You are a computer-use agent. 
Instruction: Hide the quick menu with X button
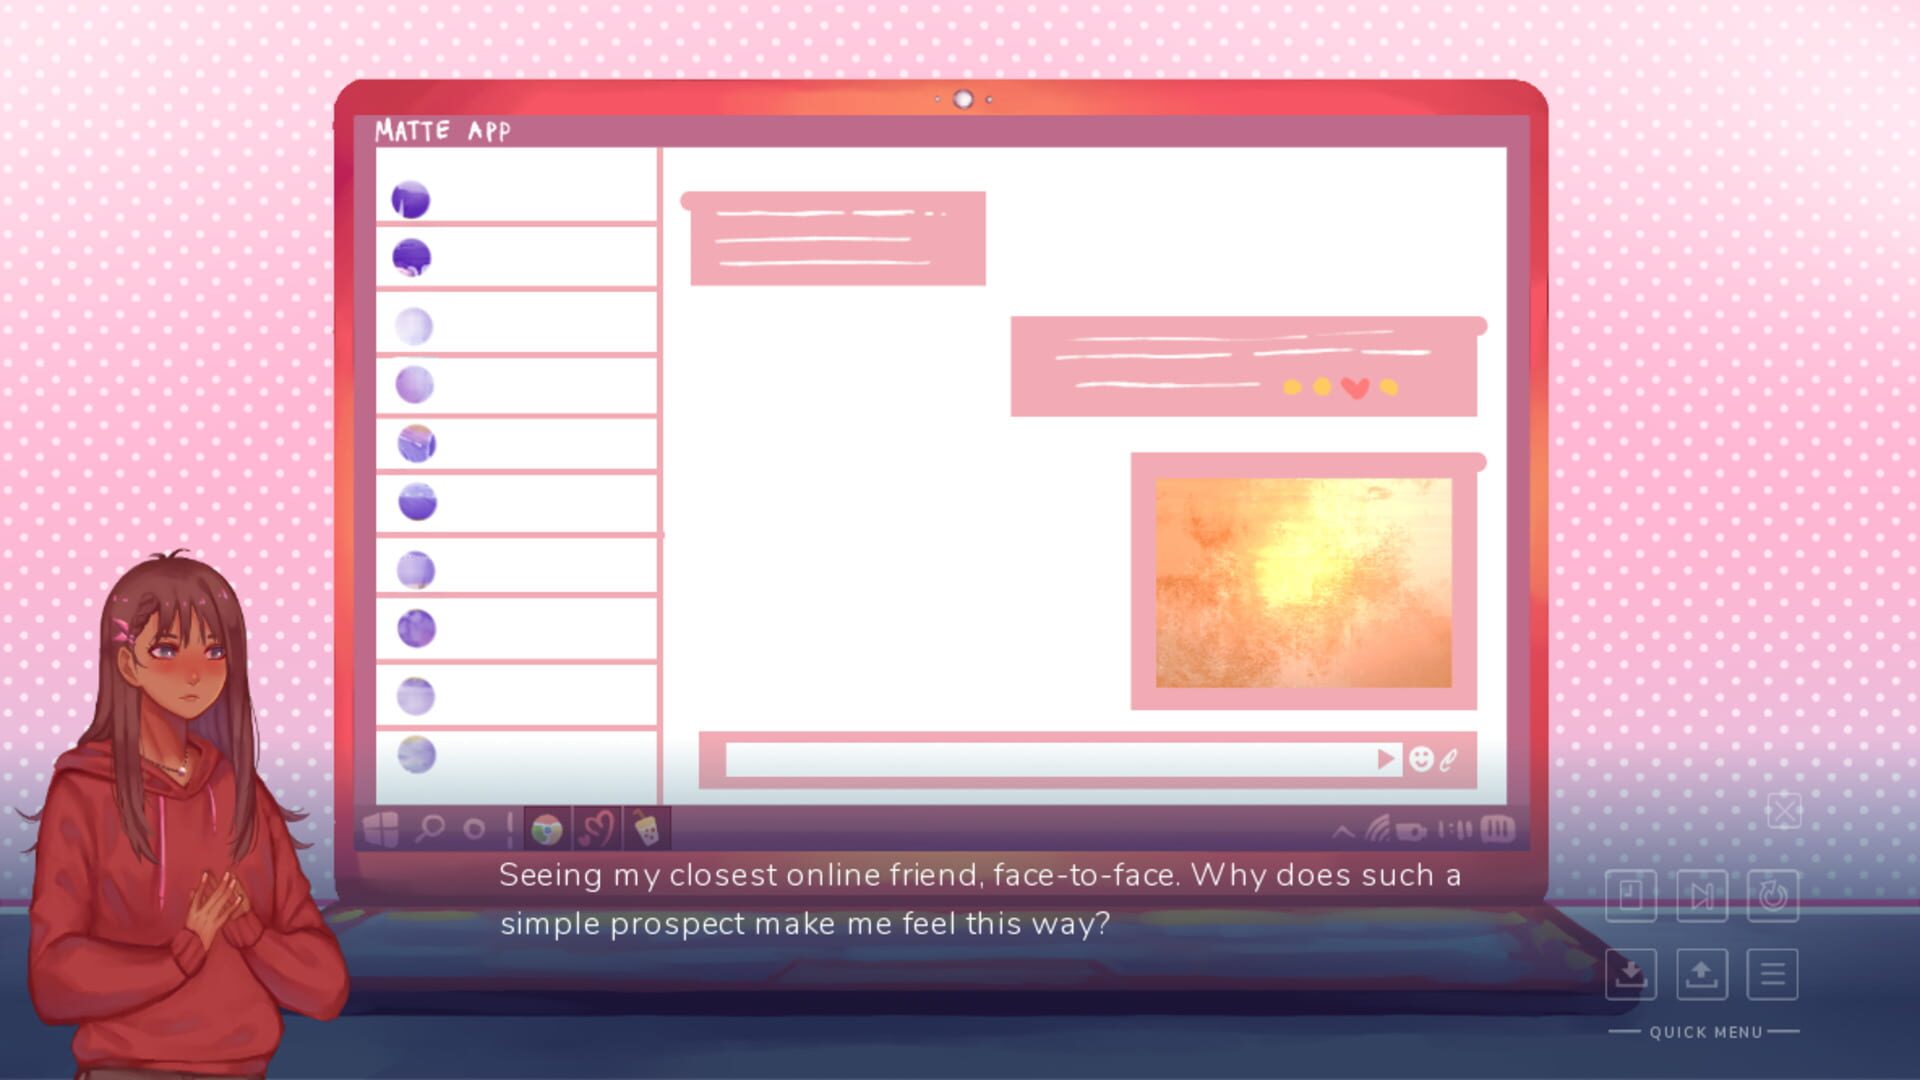[x=1784, y=811]
